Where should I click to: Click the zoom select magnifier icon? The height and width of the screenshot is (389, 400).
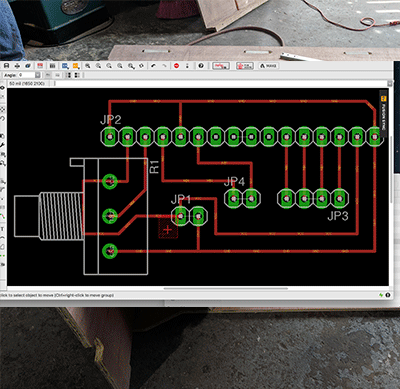click(131, 66)
